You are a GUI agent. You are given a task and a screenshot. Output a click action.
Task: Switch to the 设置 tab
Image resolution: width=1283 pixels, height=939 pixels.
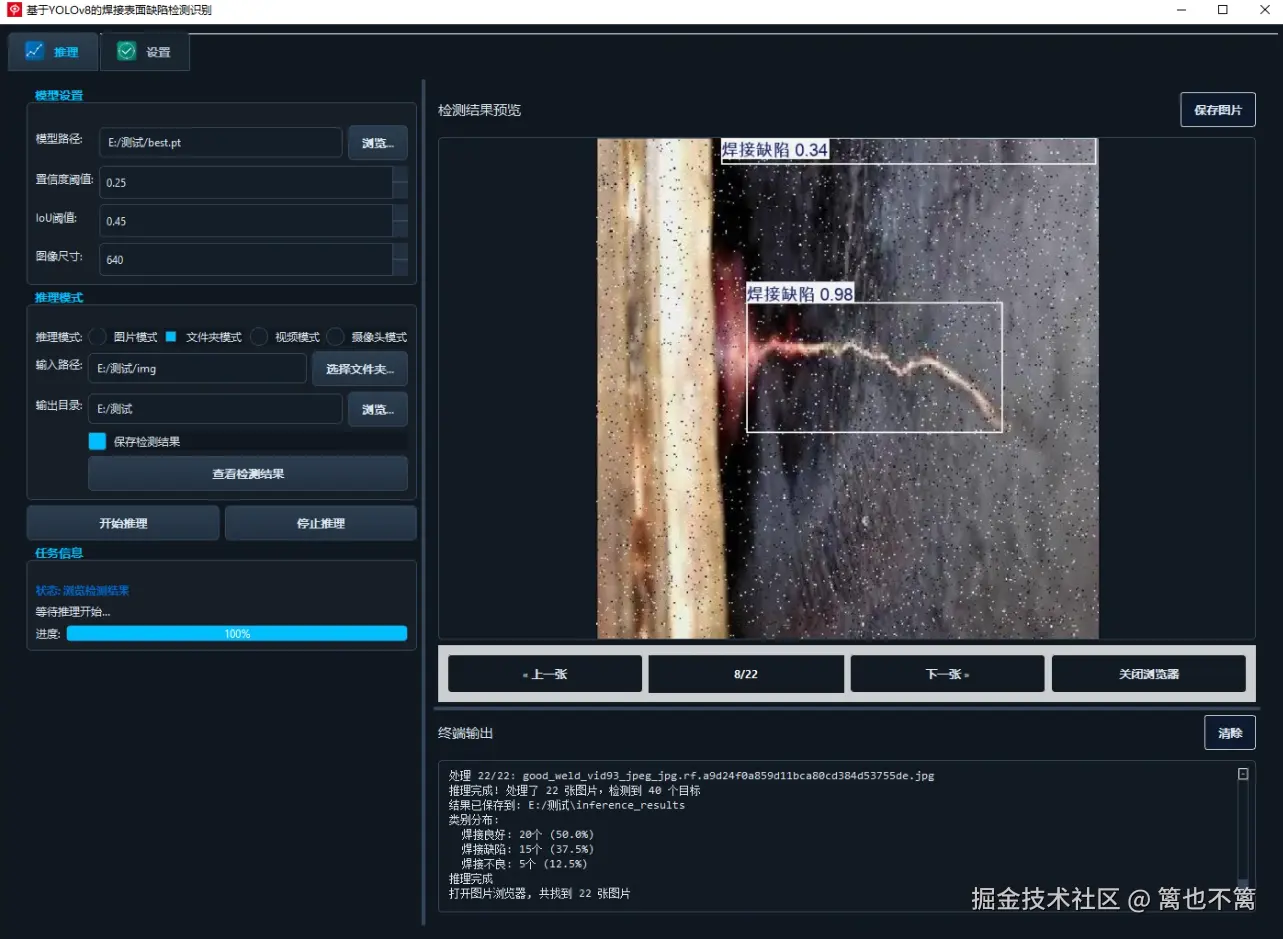[145, 50]
